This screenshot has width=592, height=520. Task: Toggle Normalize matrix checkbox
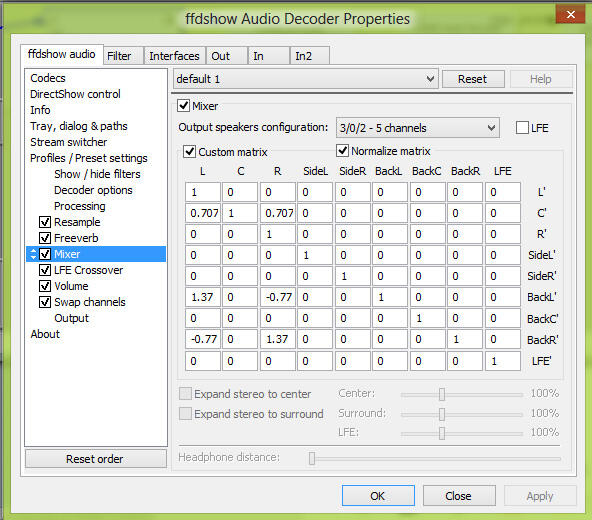point(342,151)
